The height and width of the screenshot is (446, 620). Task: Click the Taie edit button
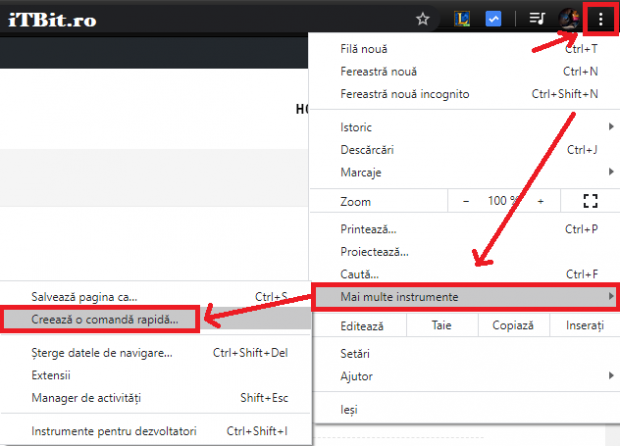tap(441, 326)
